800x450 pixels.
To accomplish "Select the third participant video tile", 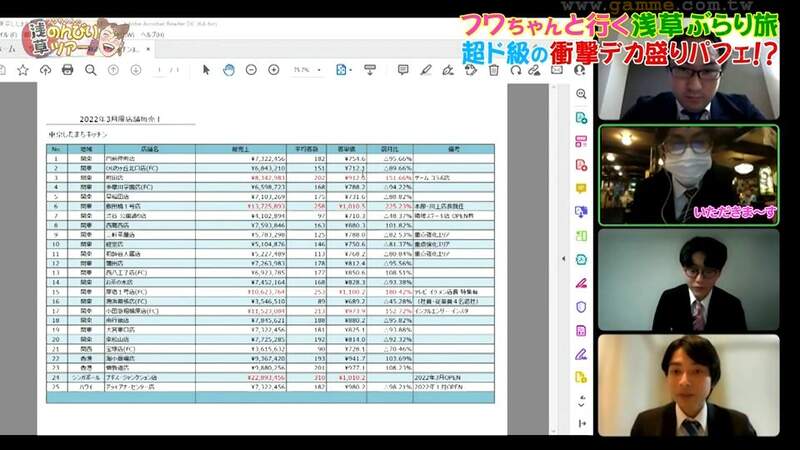I will click(689, 280).
